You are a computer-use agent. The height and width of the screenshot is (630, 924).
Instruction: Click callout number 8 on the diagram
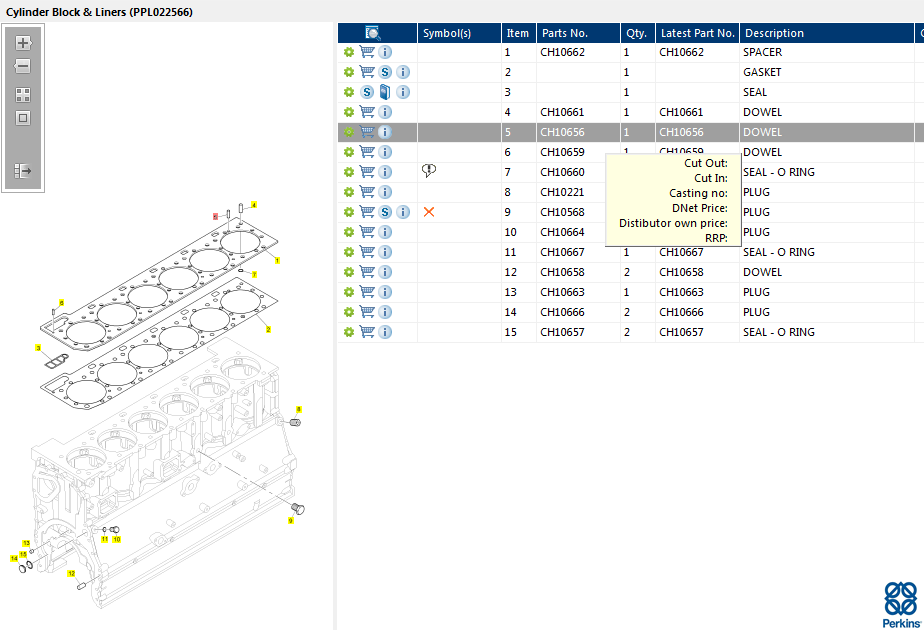coord(298,409)
